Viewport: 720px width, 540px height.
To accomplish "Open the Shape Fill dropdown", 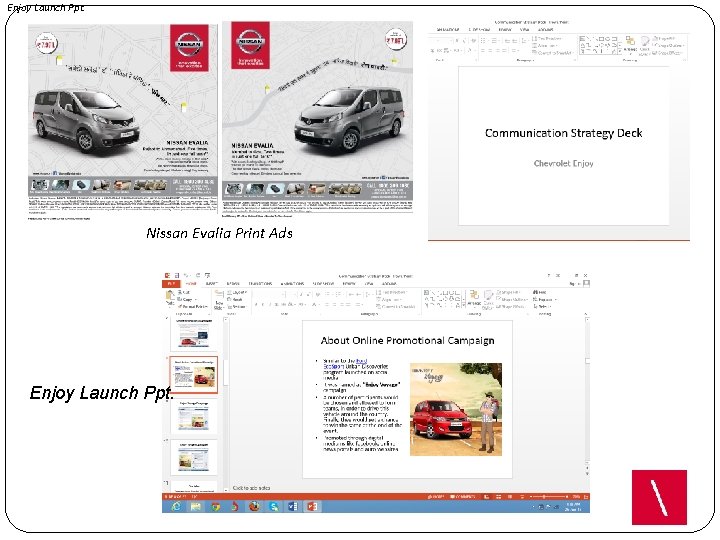I will tap(508, 292).
